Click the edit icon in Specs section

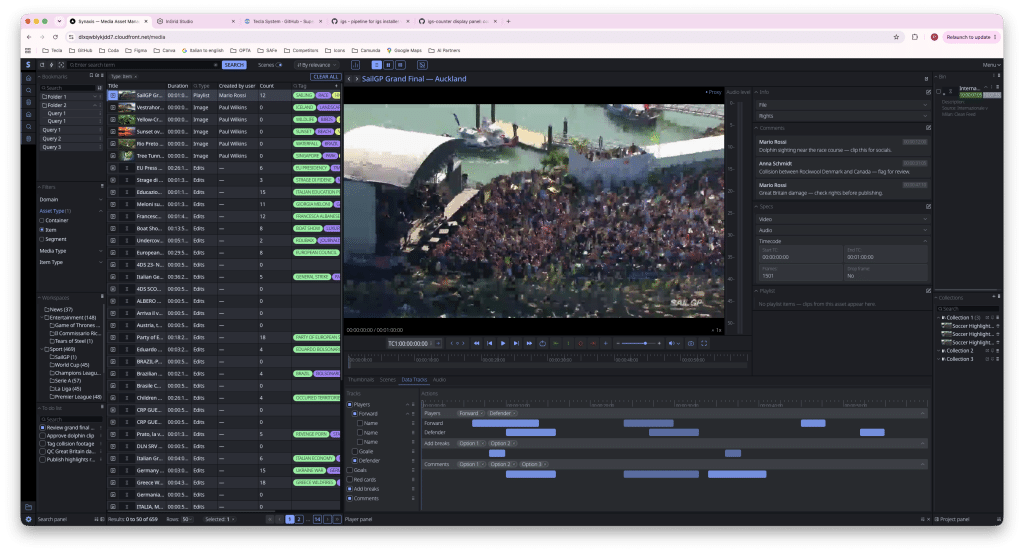928,206
